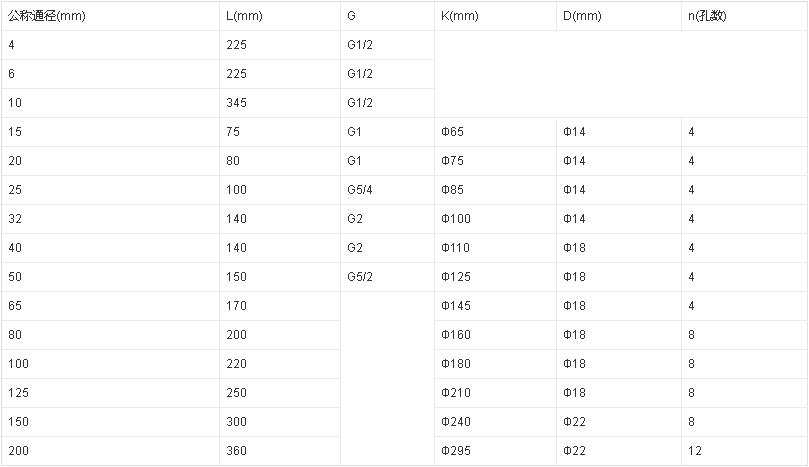The height and width of the screenshot is (467, 809).
Task: Select the Φ240 cell
Action: (x=455, y=422)
